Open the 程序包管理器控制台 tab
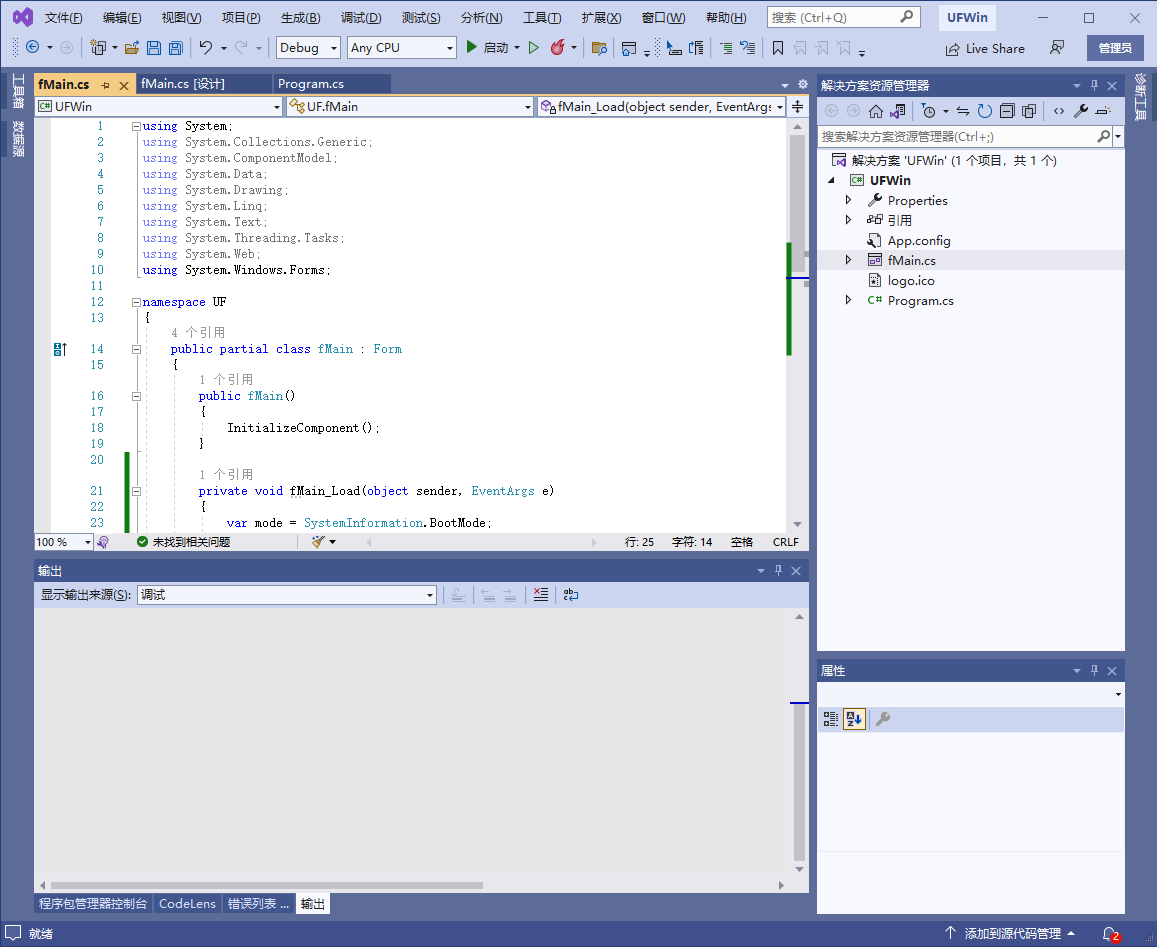 [93, 903]
